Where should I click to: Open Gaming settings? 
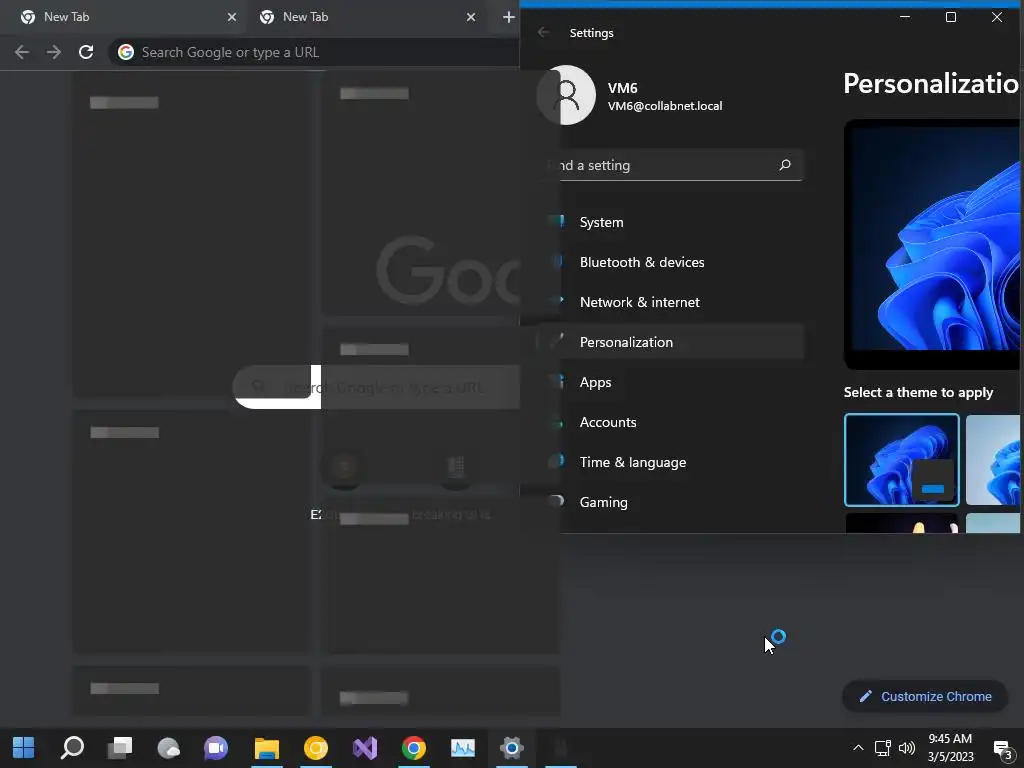point(670,502)
